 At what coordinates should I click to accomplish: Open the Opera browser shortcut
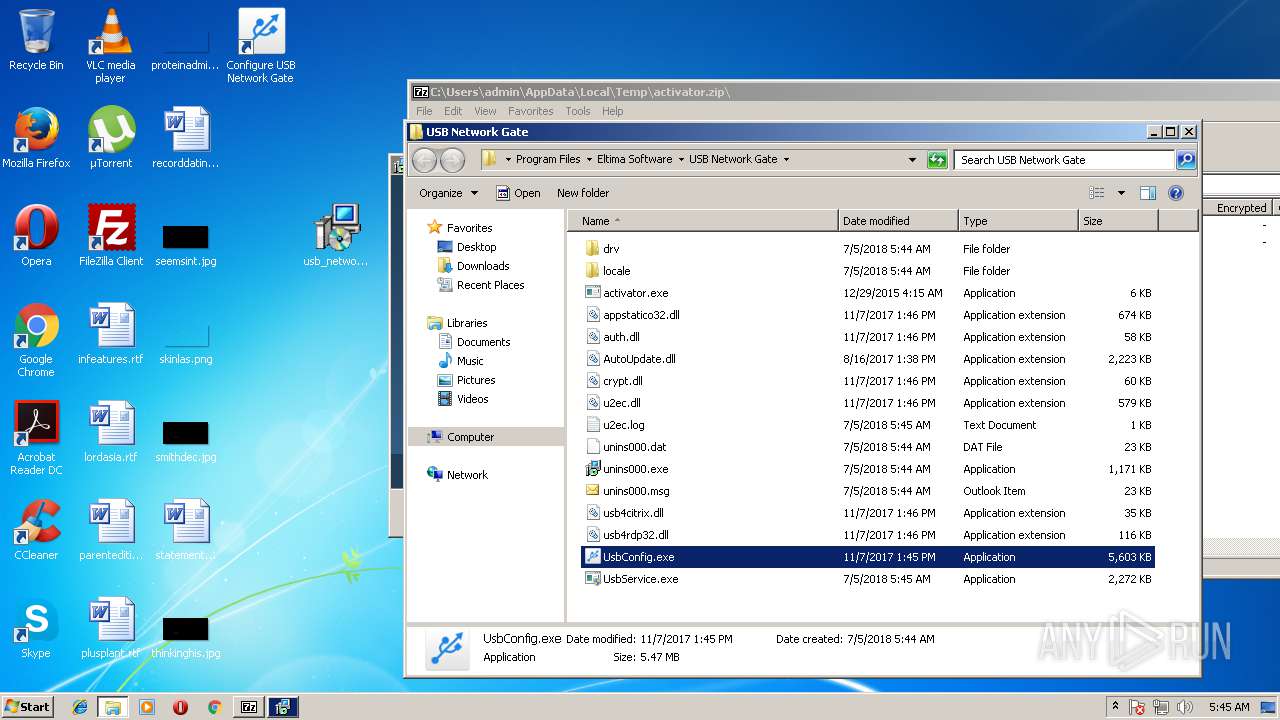(x=36, y=236)
